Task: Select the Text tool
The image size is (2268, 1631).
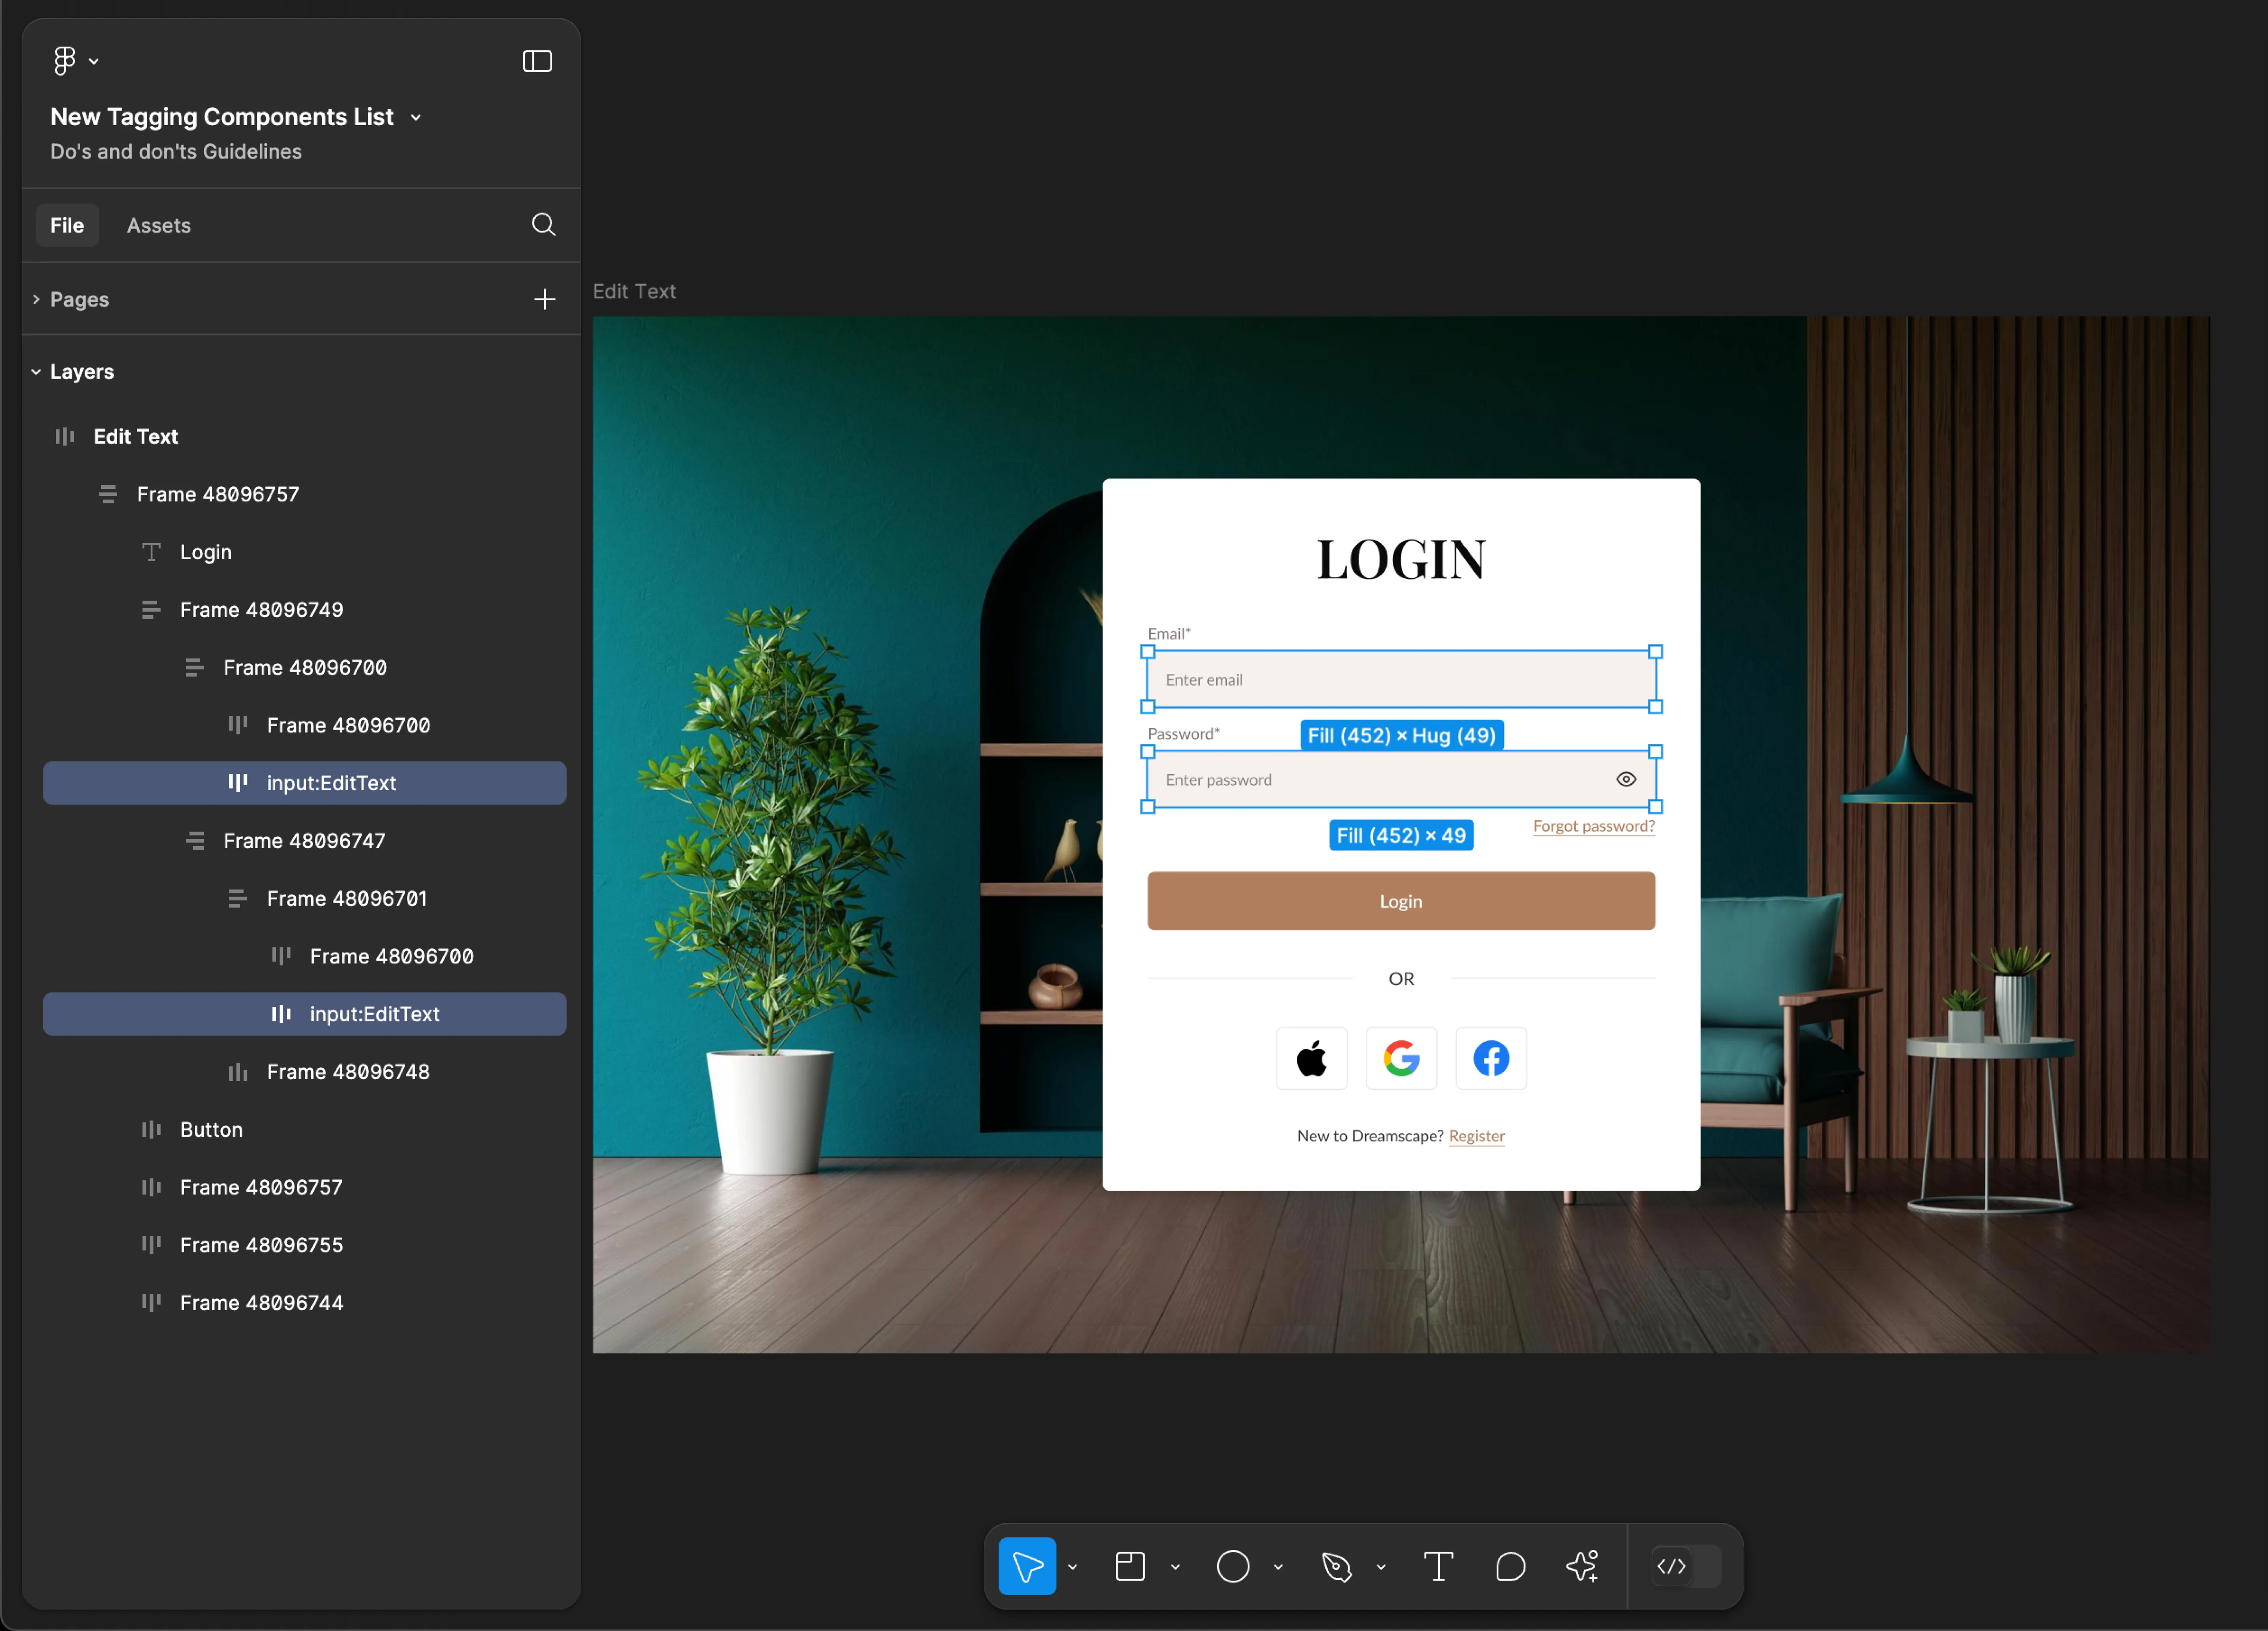Action: point(1439,1566)
